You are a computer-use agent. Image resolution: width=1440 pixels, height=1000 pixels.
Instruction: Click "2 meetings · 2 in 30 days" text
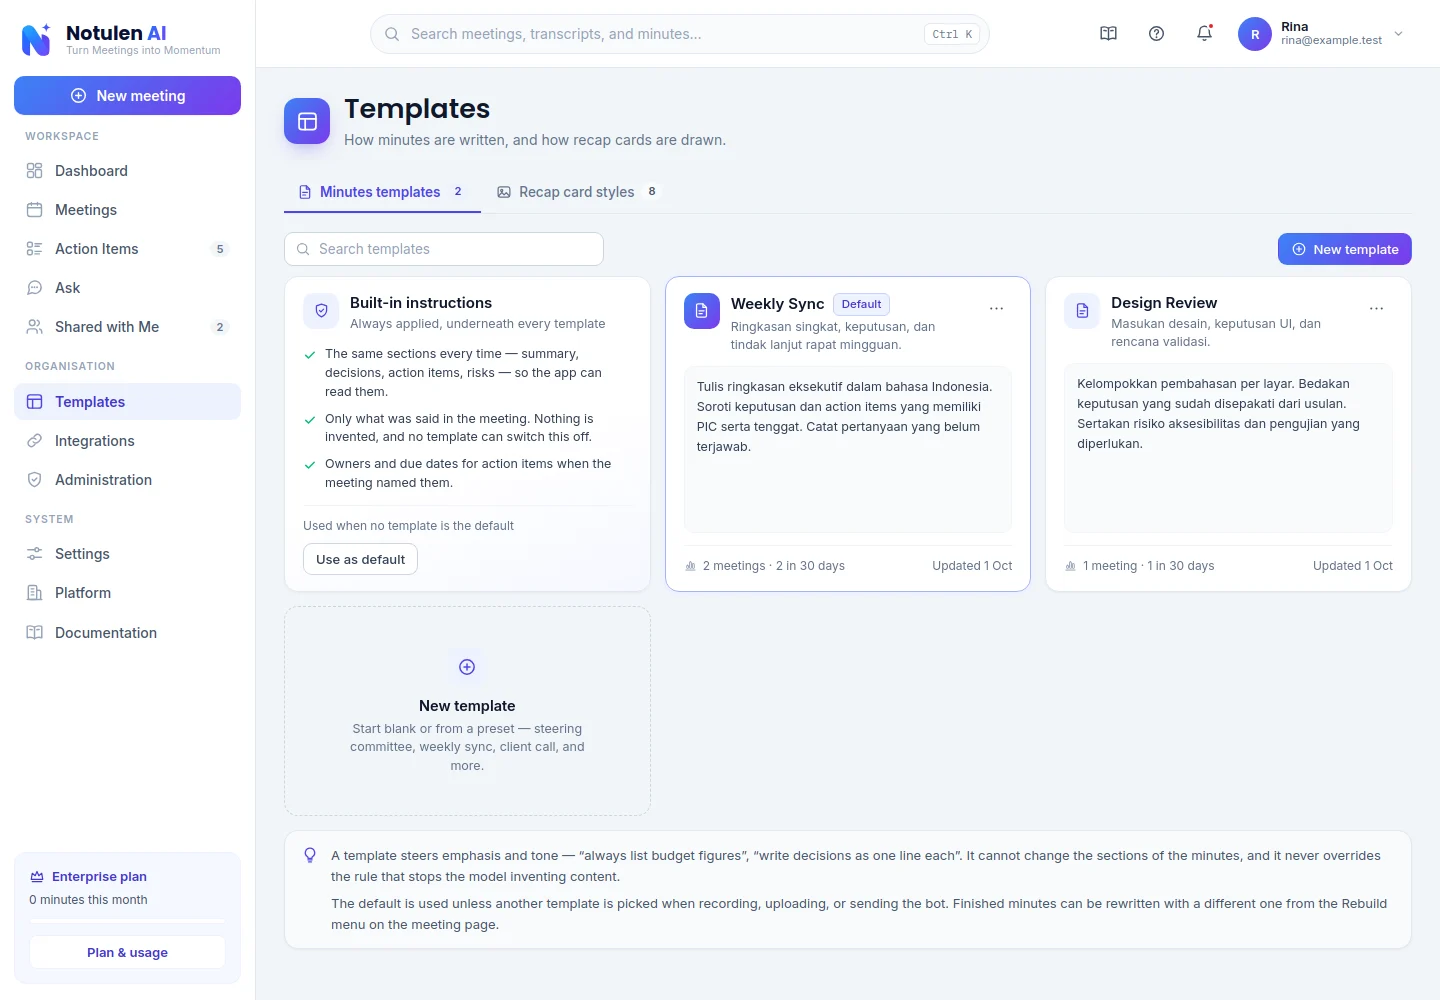click(x=773, y=566)
